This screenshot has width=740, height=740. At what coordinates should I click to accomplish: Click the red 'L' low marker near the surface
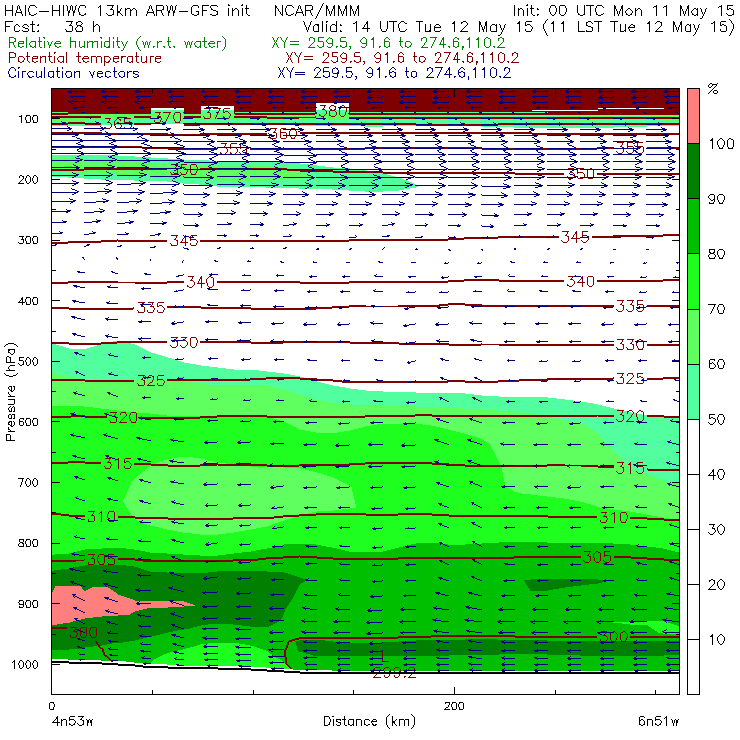(385, 656)
